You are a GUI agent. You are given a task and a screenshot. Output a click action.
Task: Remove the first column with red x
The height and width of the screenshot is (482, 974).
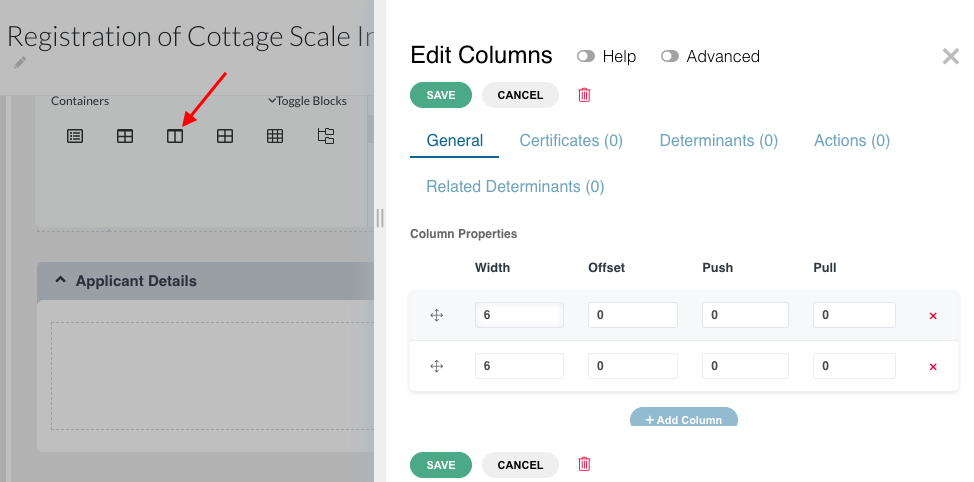click(x=932, y=316)
